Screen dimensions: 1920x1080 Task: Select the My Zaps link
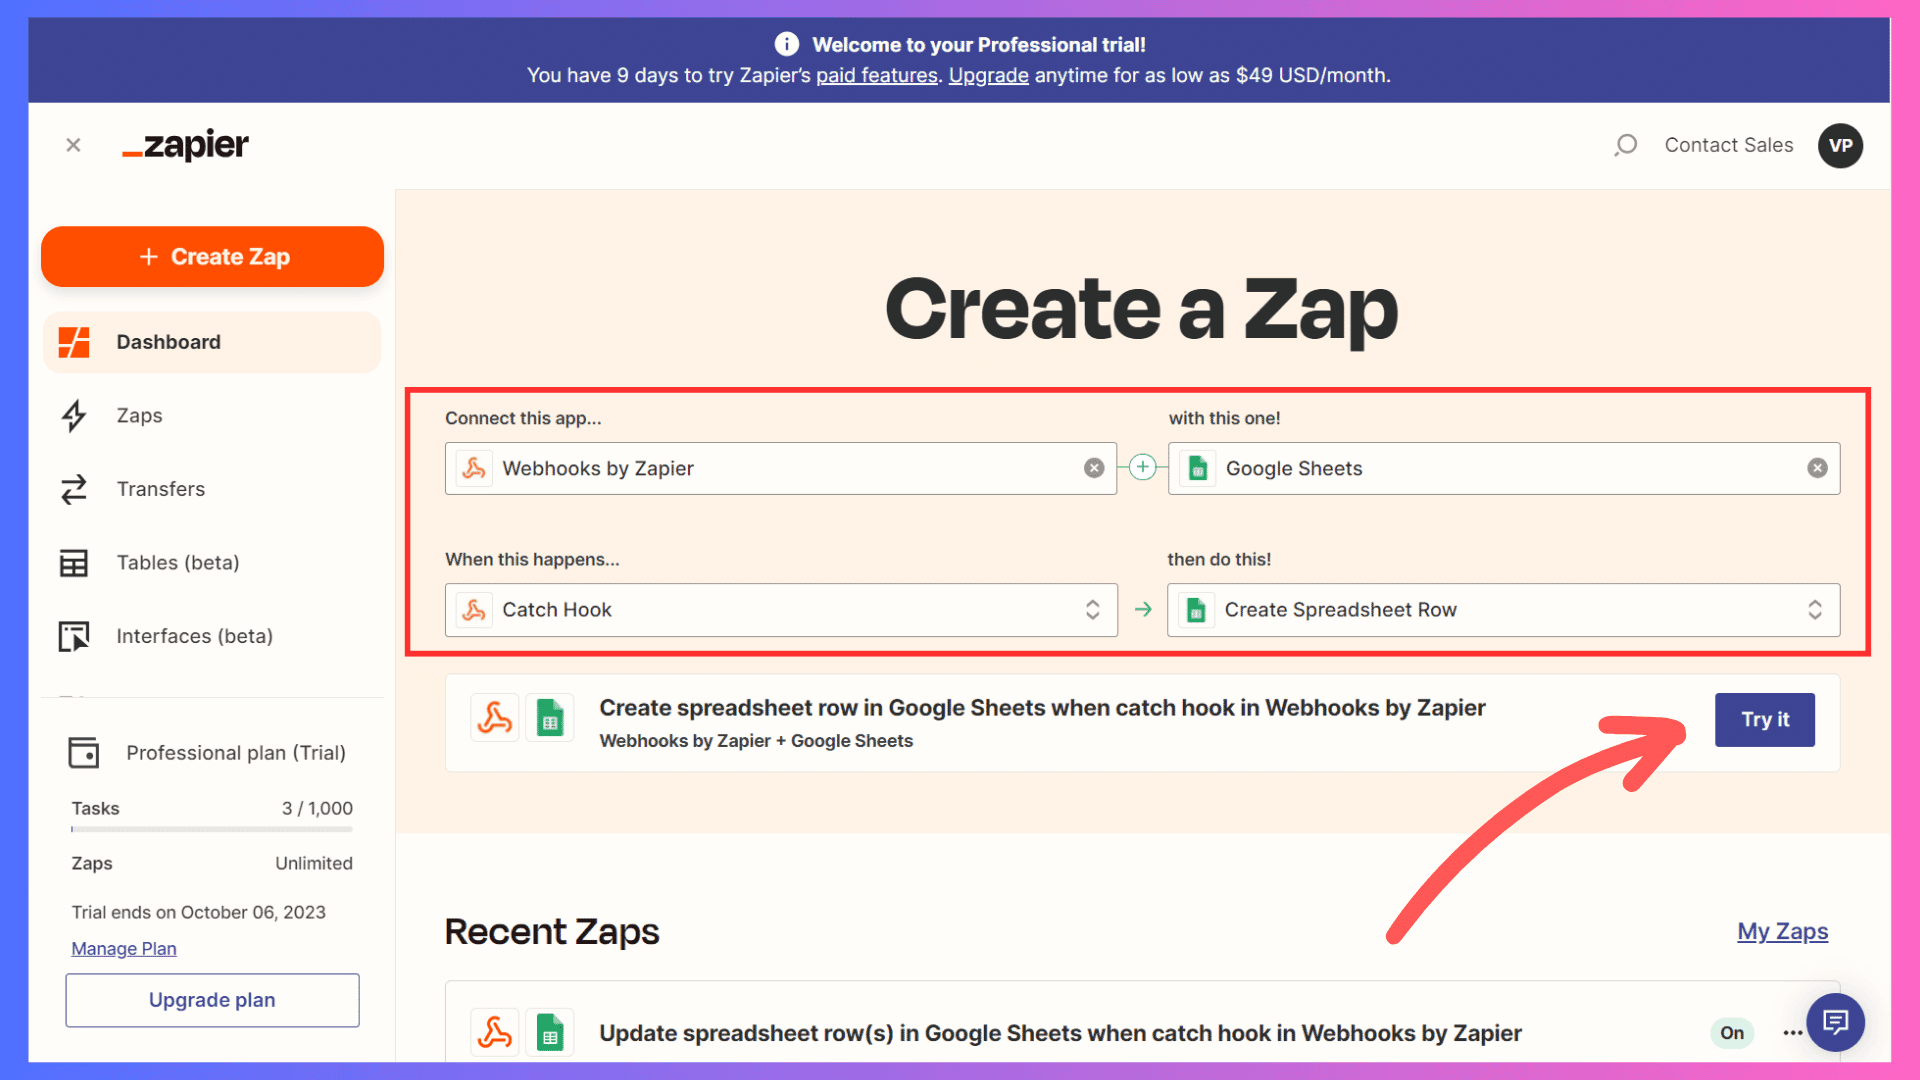tap(1785, 930)
